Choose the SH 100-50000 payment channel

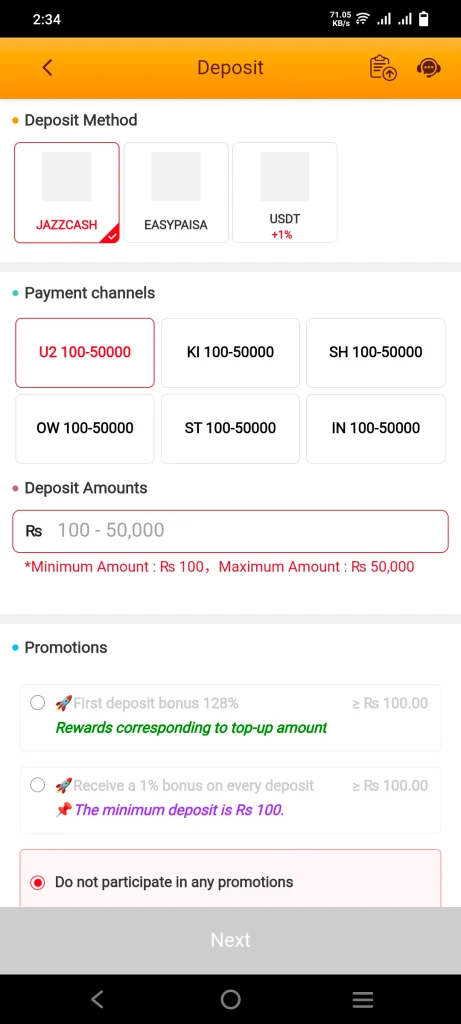pyautogui.click(x=376, y=353)
